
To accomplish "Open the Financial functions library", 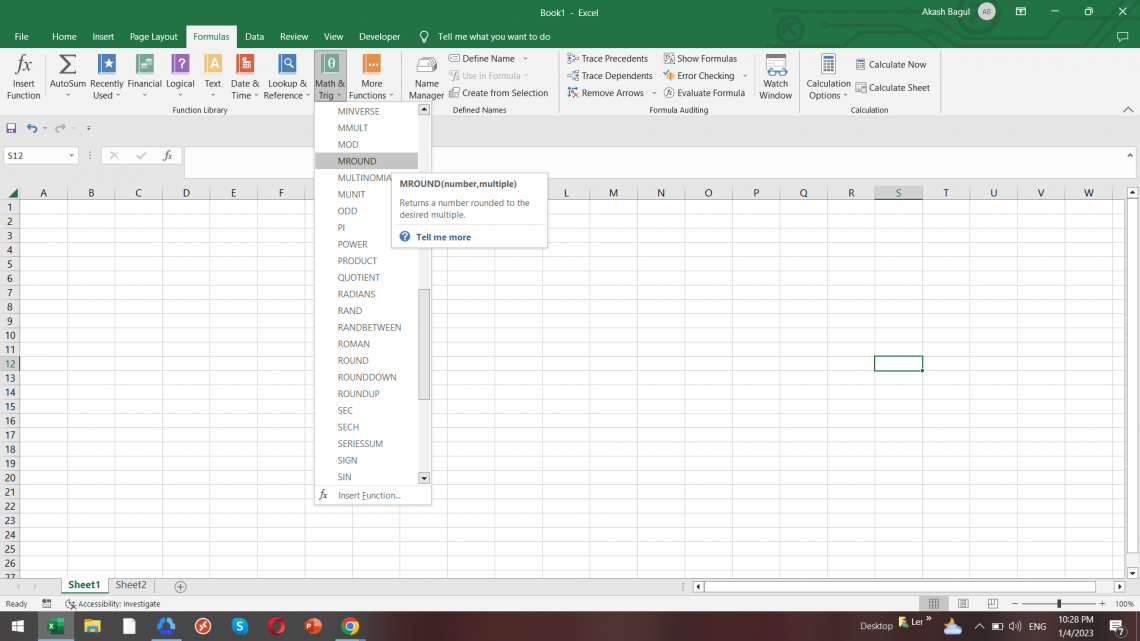I will pyautogui.click(x=144, y=76).
